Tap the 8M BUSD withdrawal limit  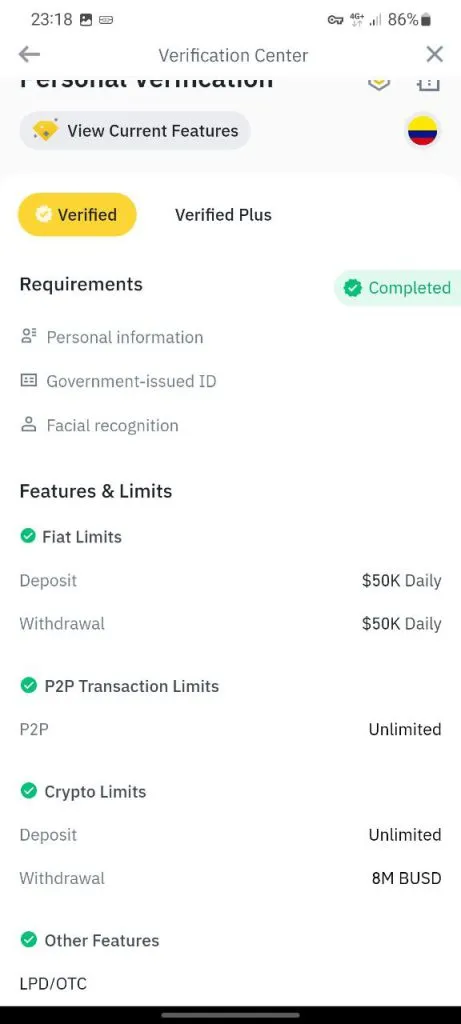[x=406, y=878]
